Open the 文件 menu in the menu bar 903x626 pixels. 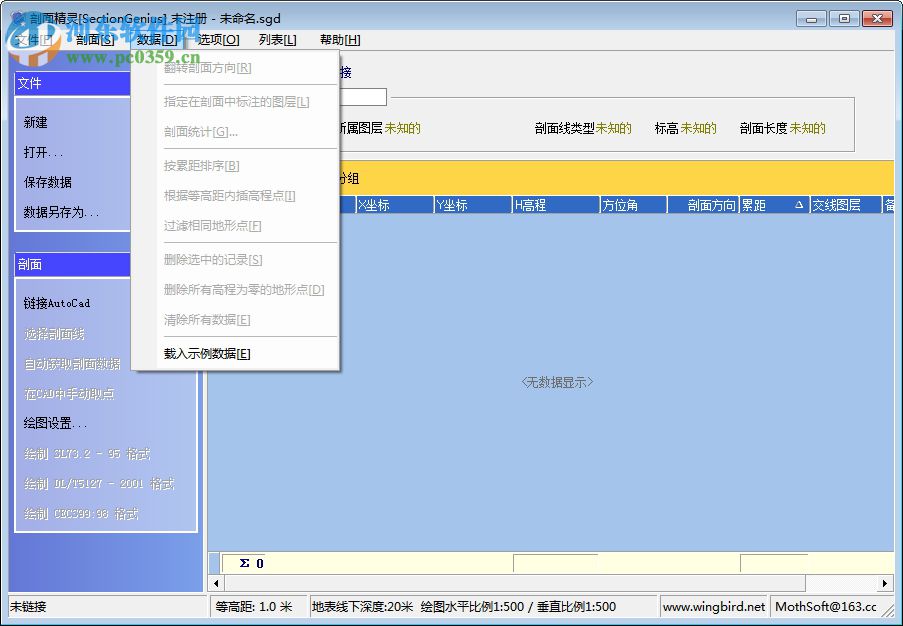click(x=30, y=39)
